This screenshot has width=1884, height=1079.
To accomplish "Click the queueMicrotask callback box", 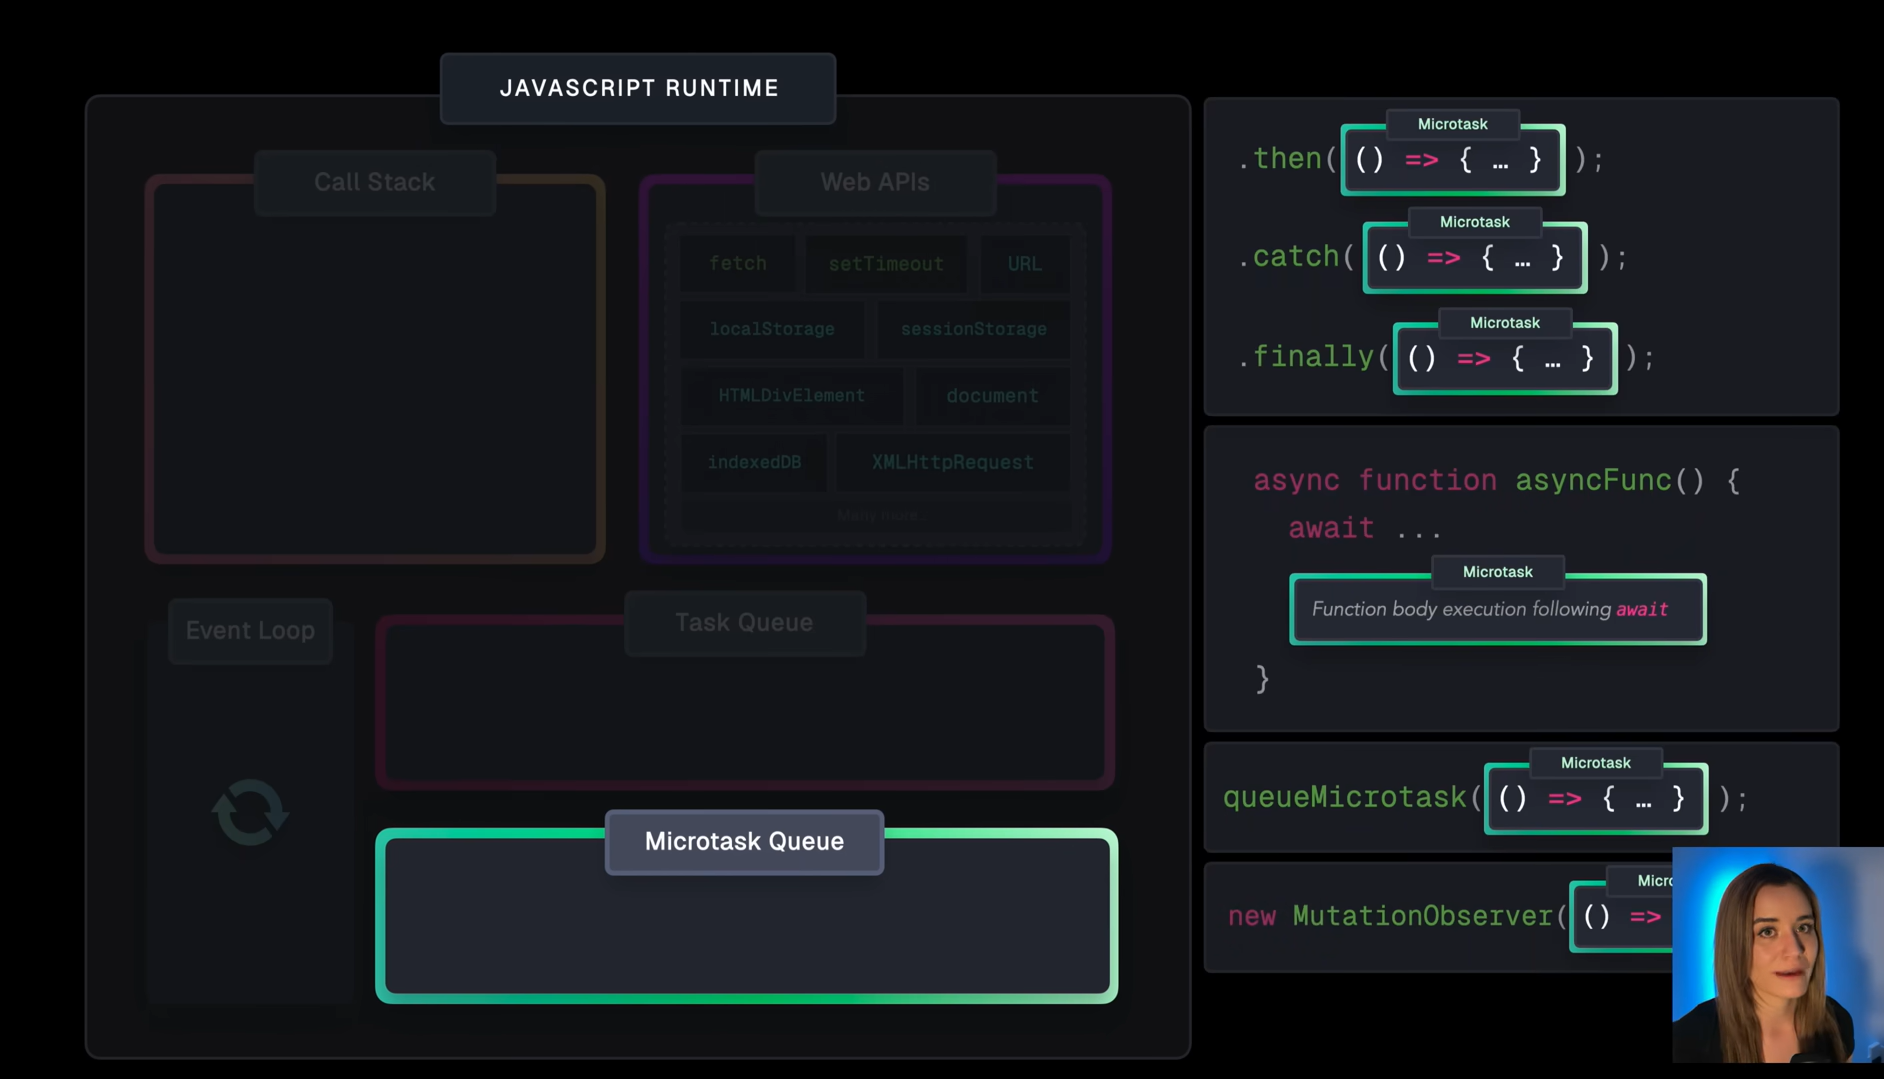I will (1595, 799).
